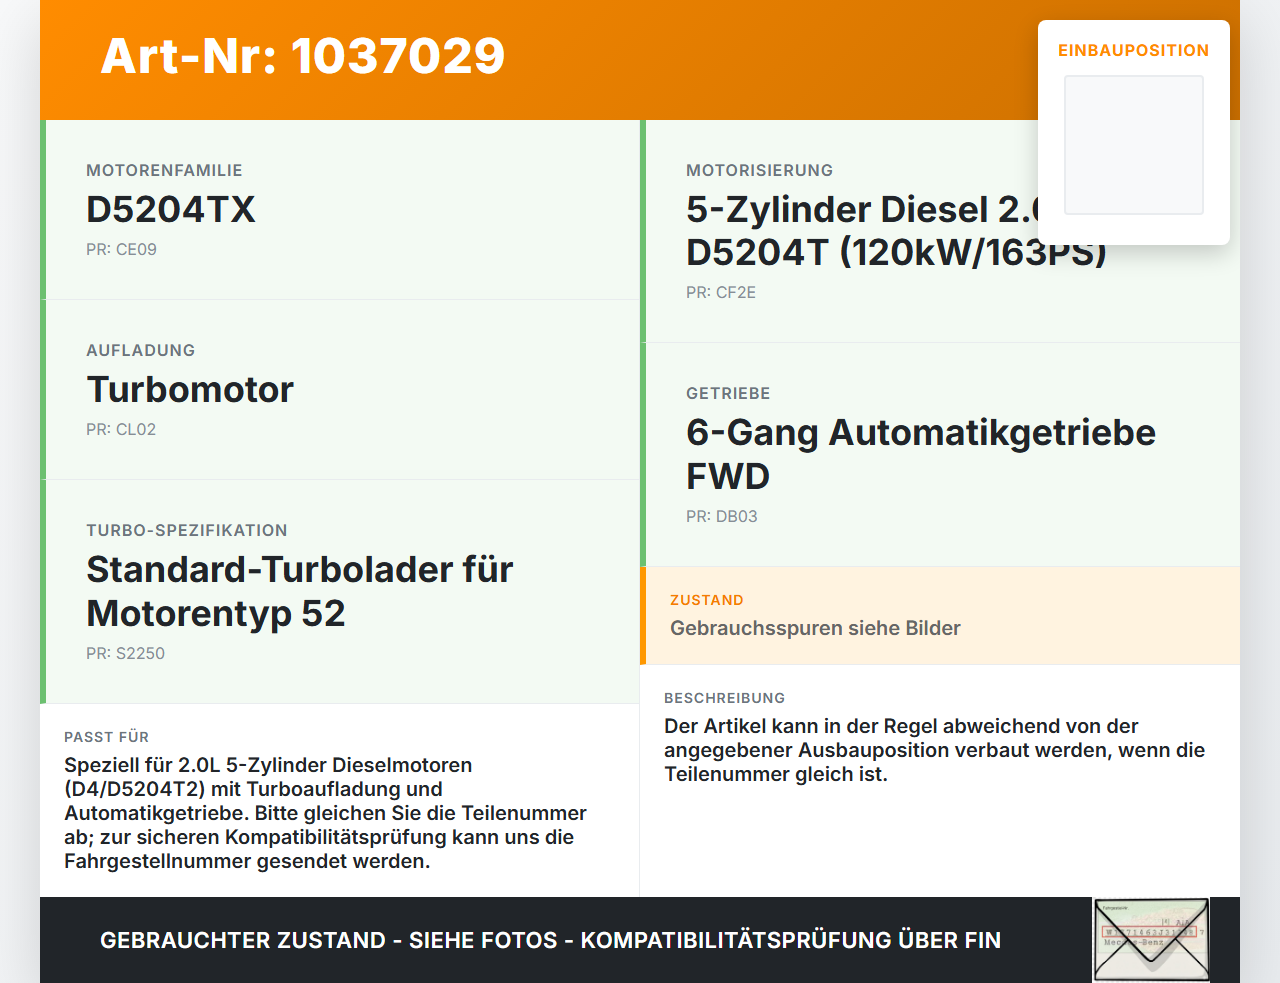Click the Beschreibung paragraph about Ausbauposition
1280x983 pixels.
[x=935, y=750]
